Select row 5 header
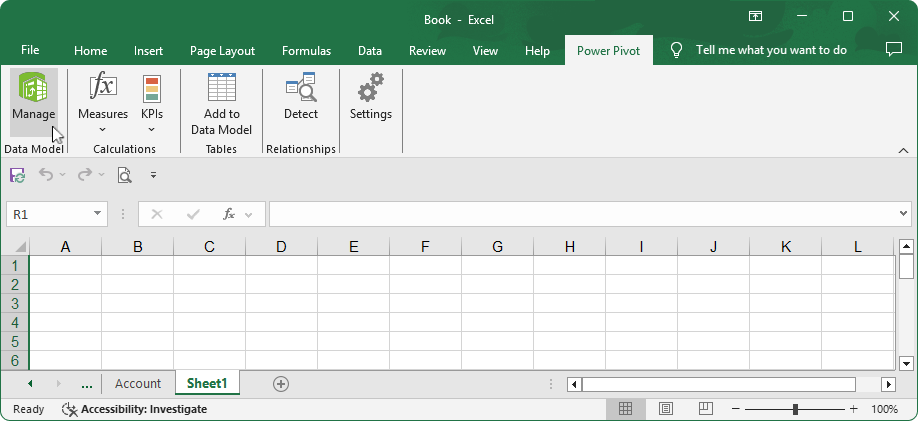Viewport: 918px width, 421px height. point(15,341)
